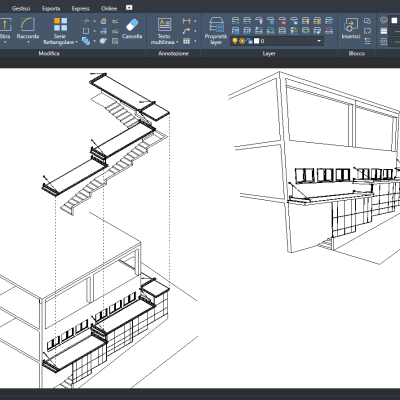Expand the Raccorda dropdown arrow

click(x=28, y=42)
